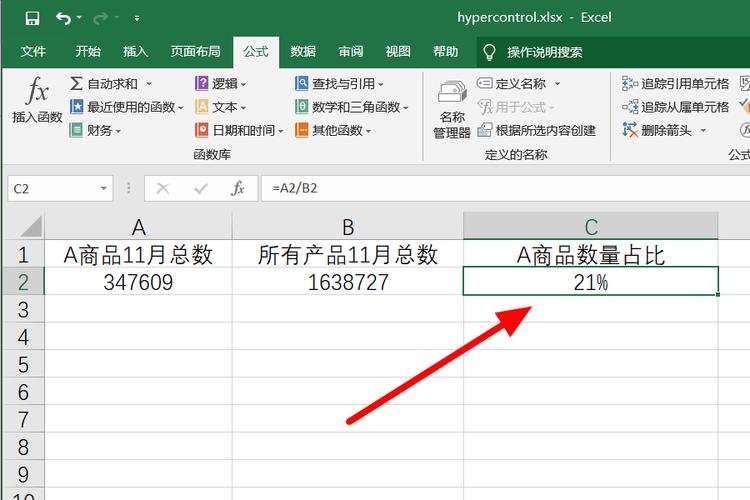Click the 自动求和 sigma icon
The image size is (750, 500).
point(76,83)
